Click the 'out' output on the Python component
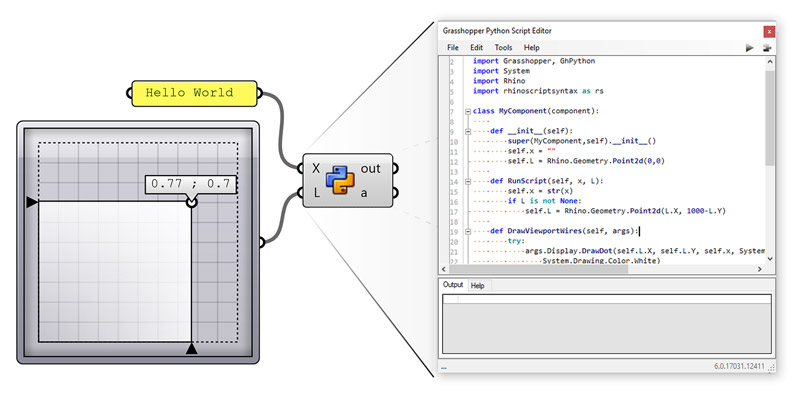This screenshot has height=400, width=800. coord(371,168)
